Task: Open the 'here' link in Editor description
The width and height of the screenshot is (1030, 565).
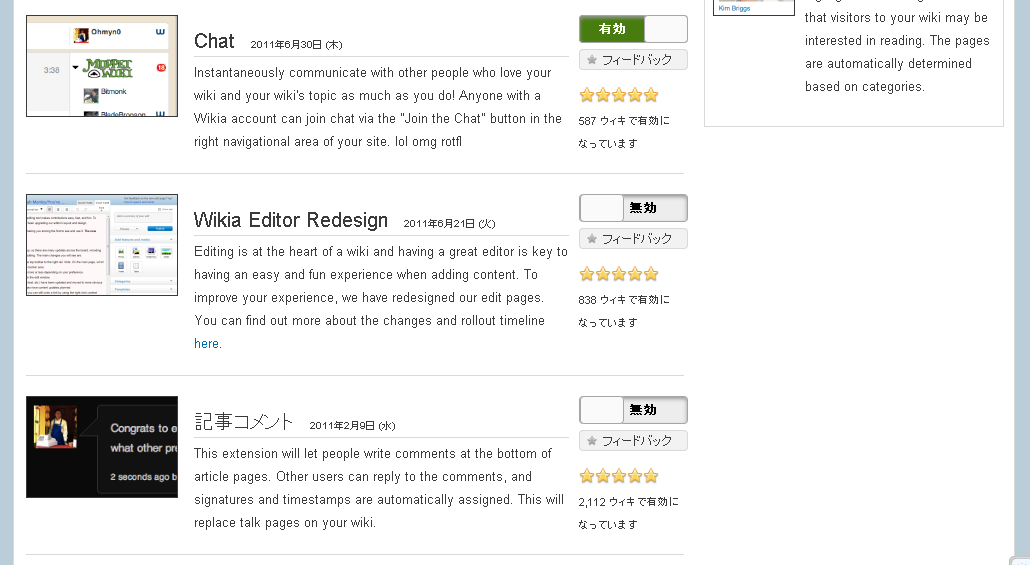Action: click(x=206, y=343)
